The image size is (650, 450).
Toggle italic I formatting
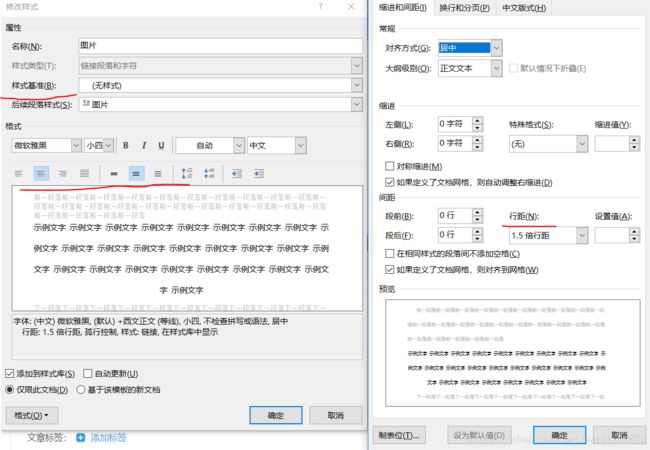tap(144, 145)
